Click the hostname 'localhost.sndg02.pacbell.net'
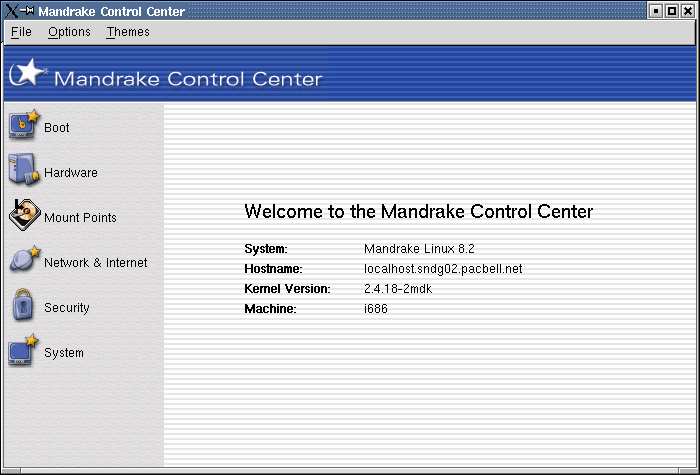Screen dimensions: 700x475 tap(443, 269)
